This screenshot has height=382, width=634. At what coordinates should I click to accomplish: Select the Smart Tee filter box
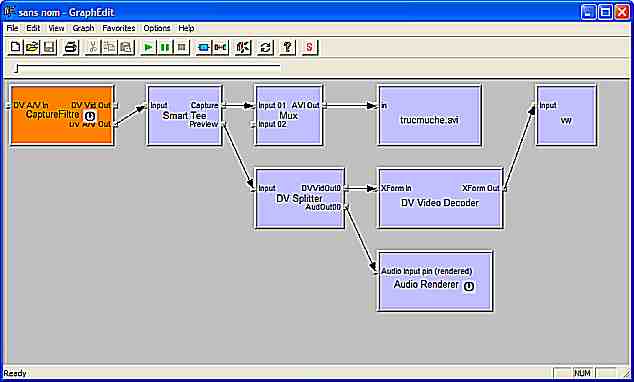pos(184,115)
